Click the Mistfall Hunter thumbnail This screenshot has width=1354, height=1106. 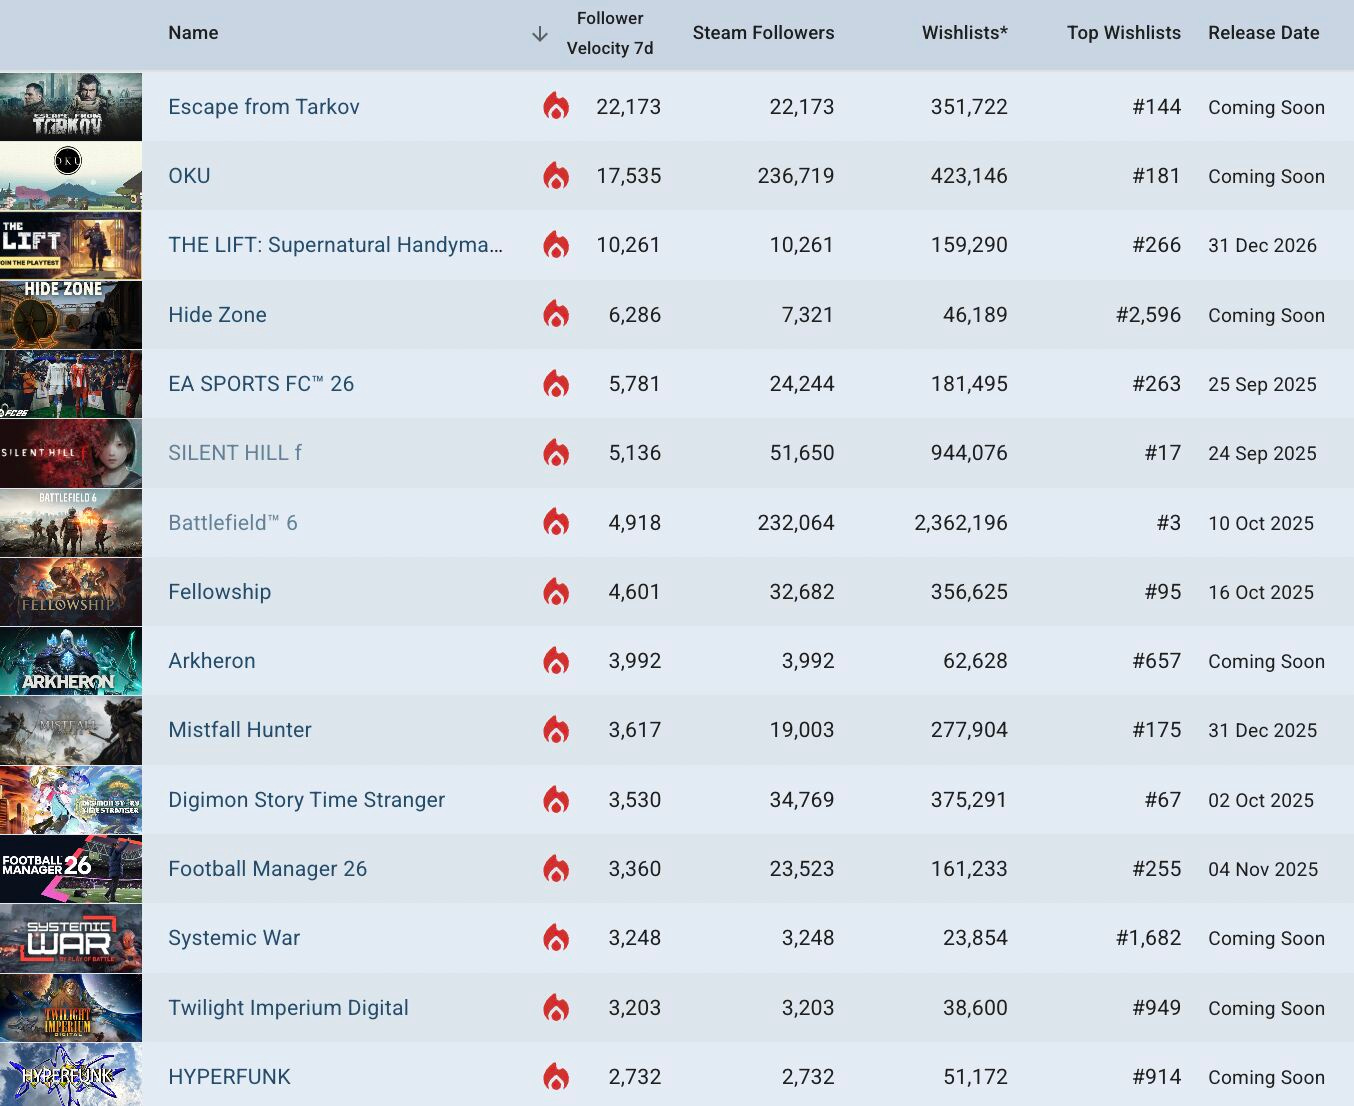[71, 730]
